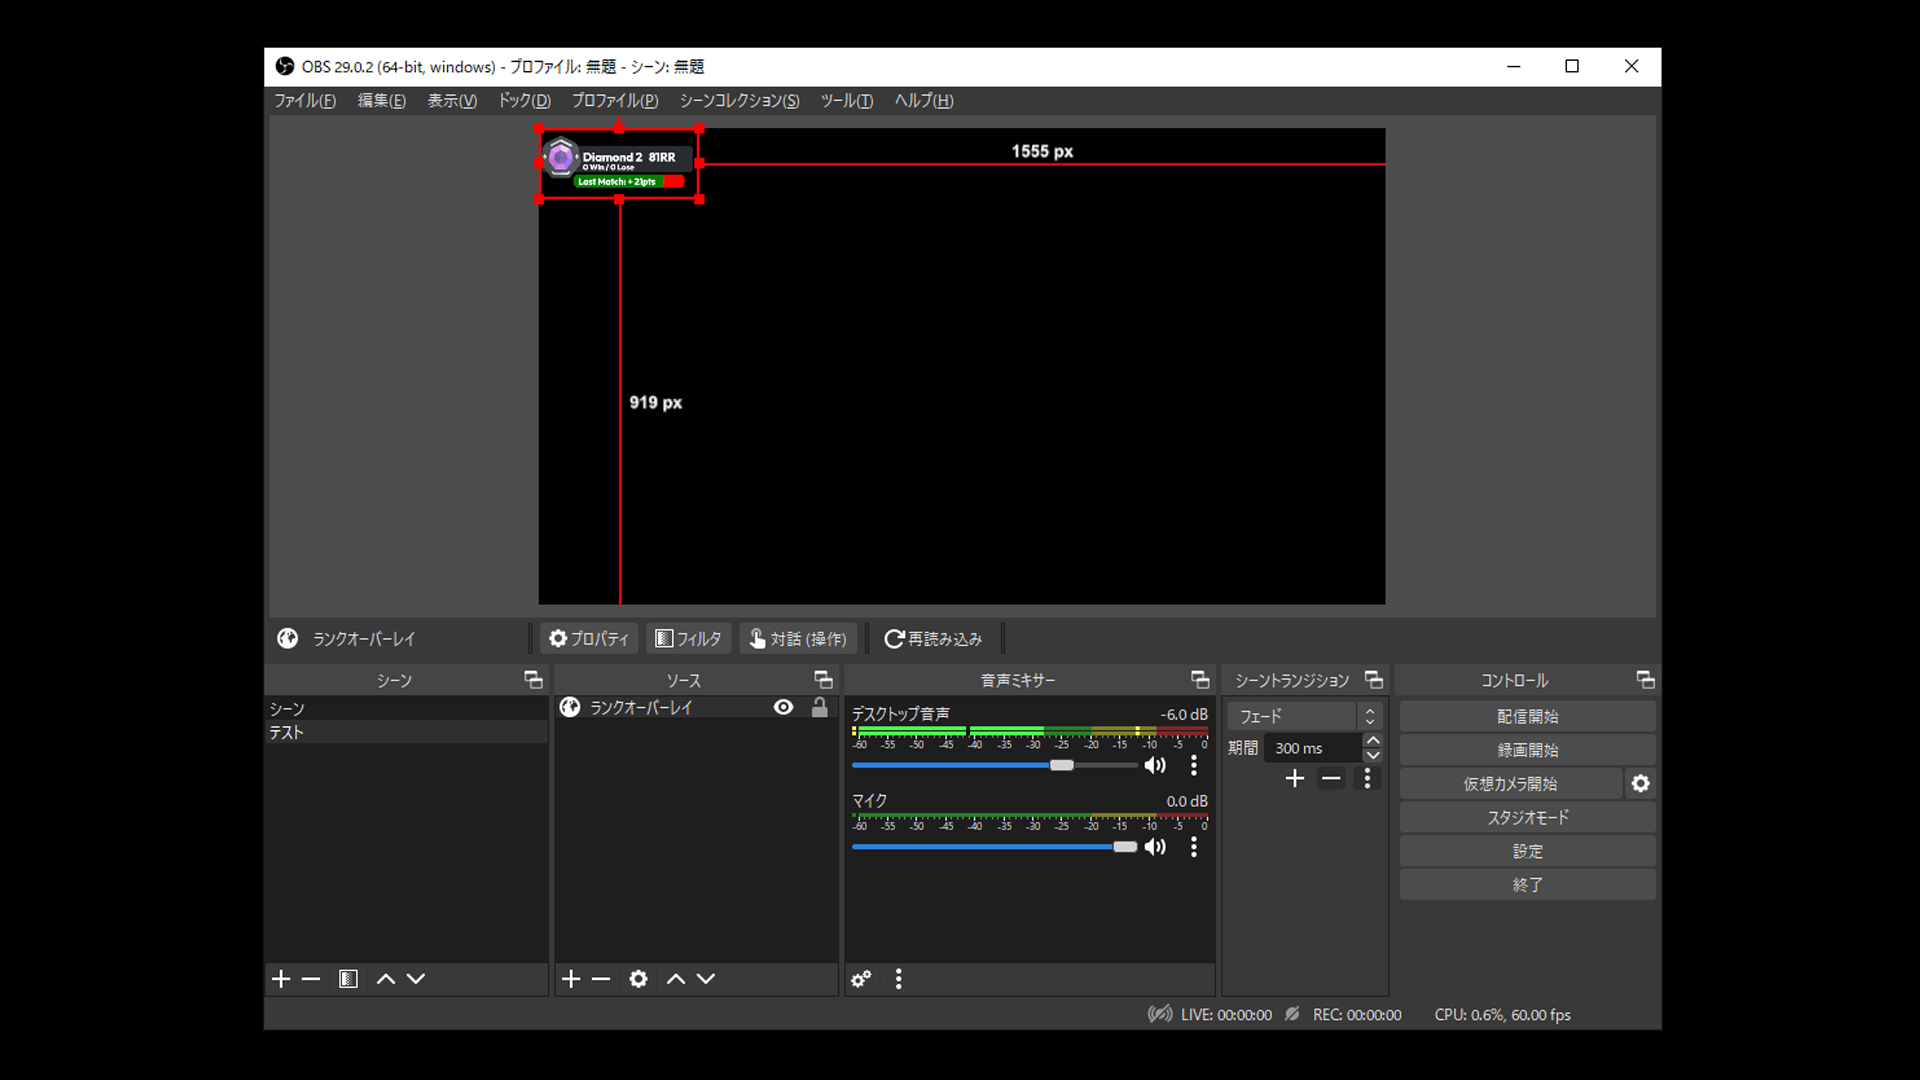Click the デスクトップ音声 volume slider handle

point(1062,765)
